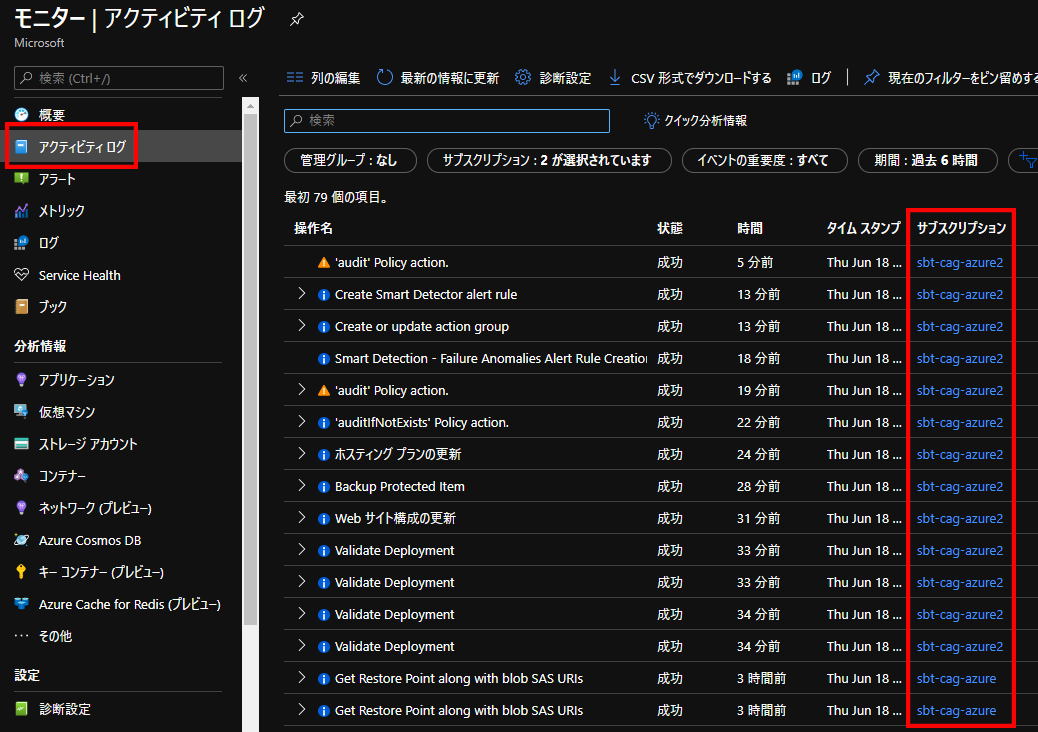
Task: Focus the activity log 検索 box
Action: (x=447, y=120)
